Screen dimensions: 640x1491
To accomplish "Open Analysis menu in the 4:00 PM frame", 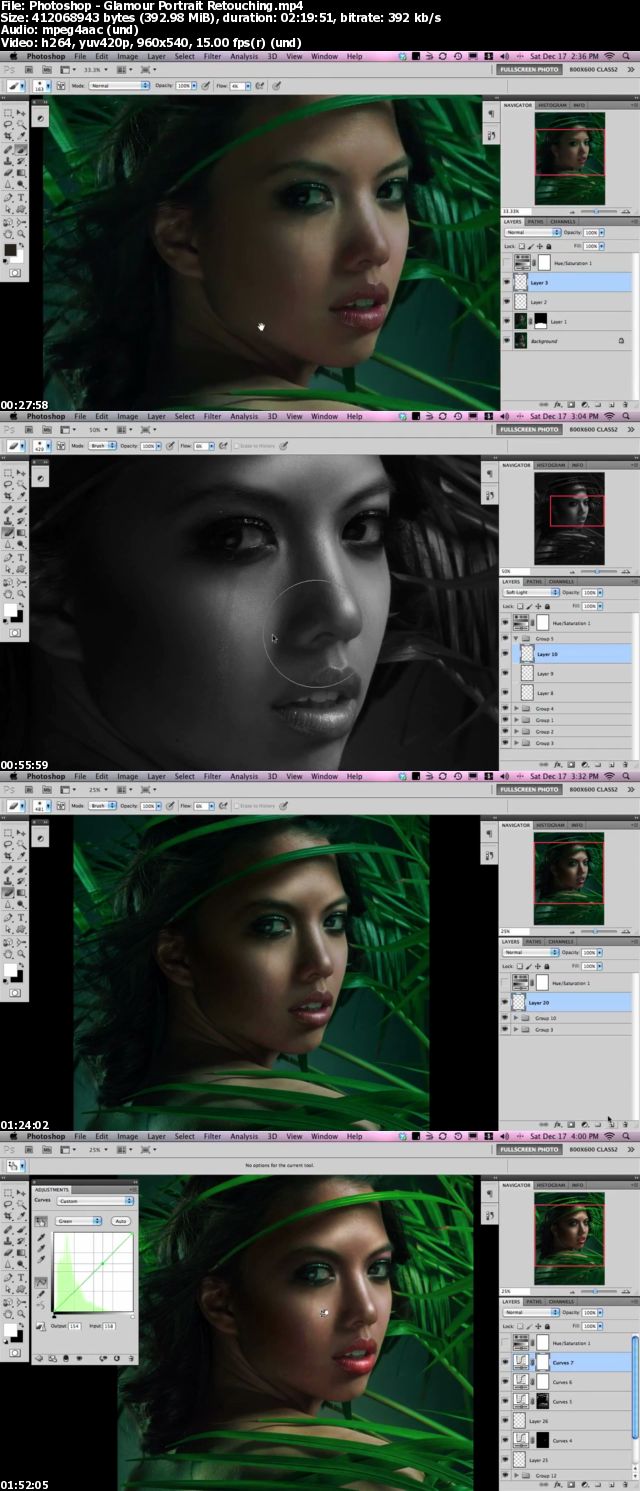I will pyautogui.click(x=244, y=1136).
